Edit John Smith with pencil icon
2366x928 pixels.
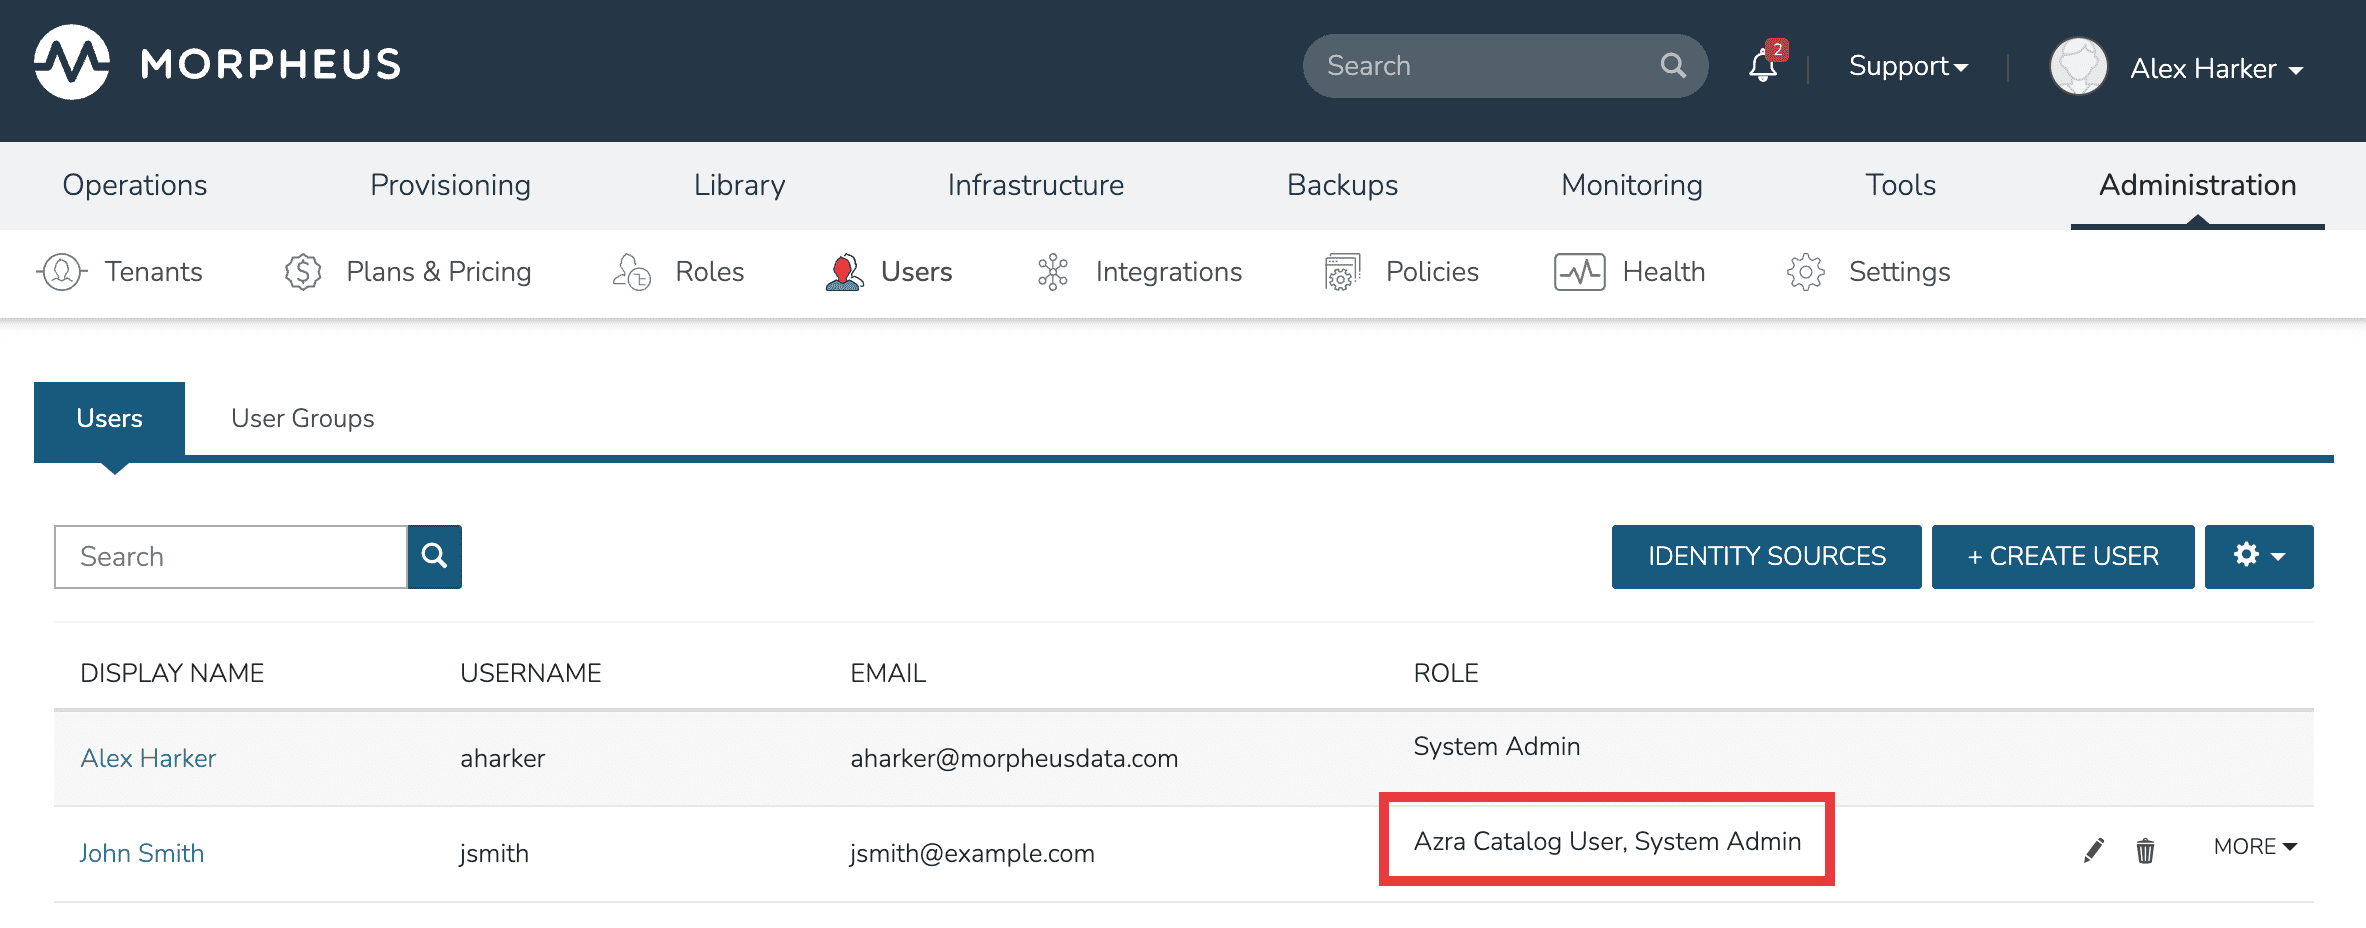coord(2093,850)
